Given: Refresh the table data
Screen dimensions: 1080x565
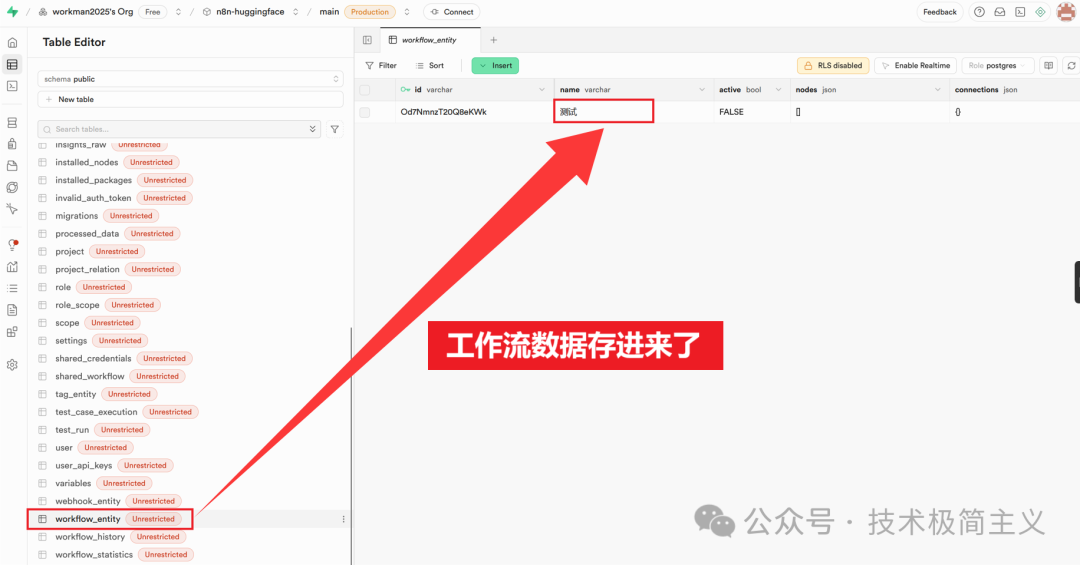Looking at the screenshot, I should pos(1071,65).
